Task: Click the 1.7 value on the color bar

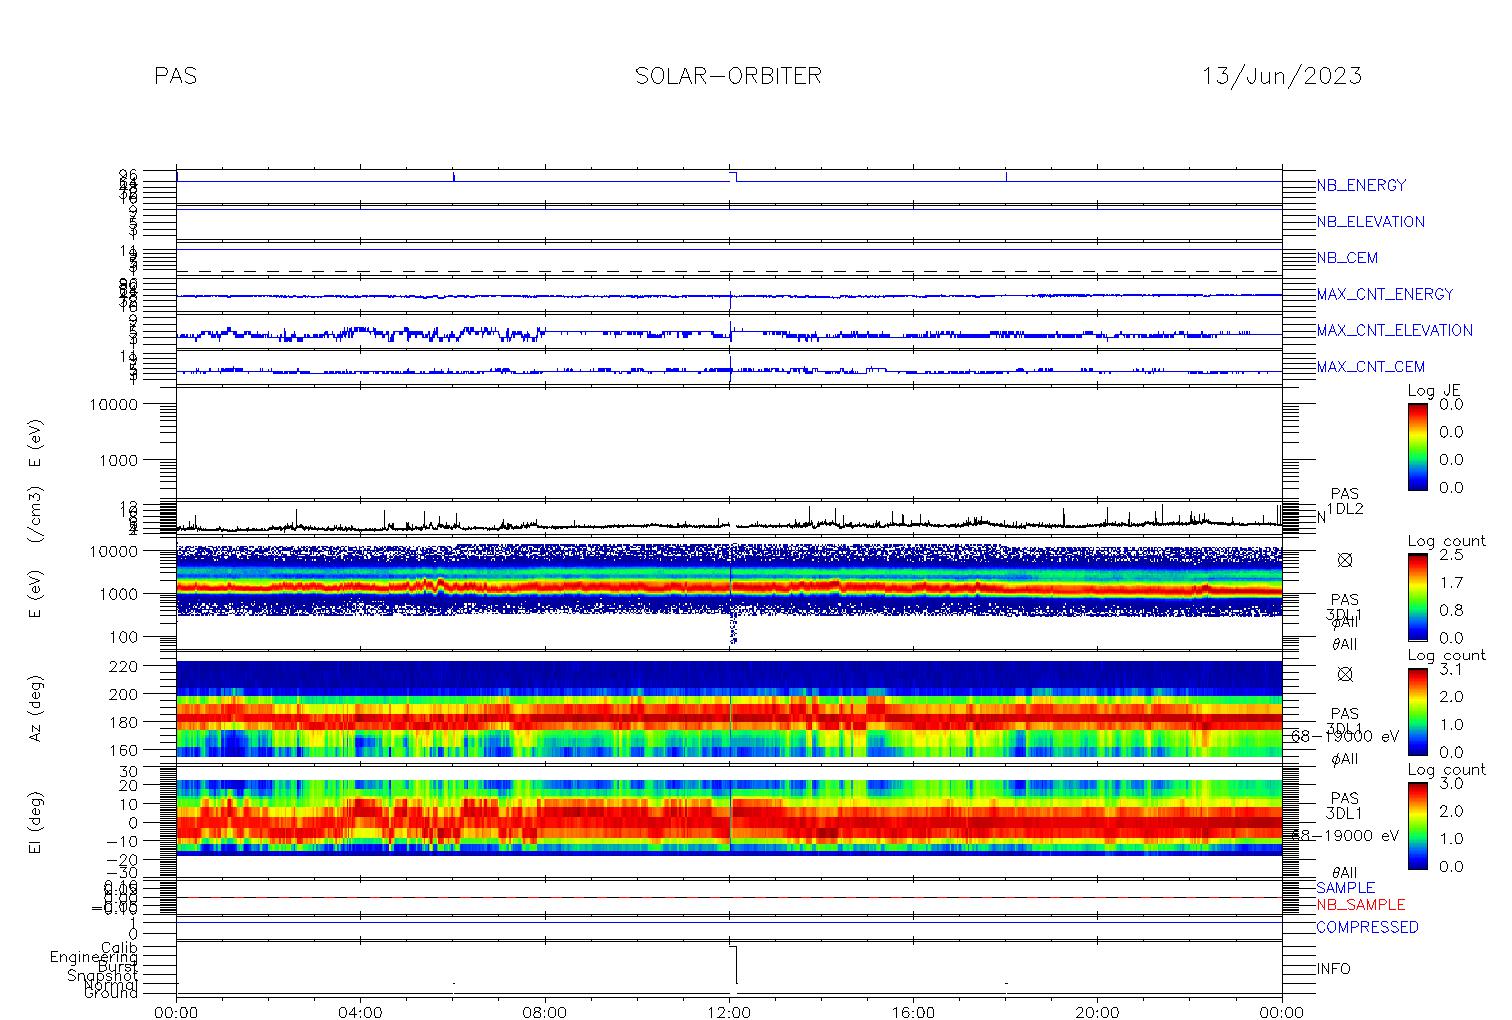Action: pos(1450,582)
